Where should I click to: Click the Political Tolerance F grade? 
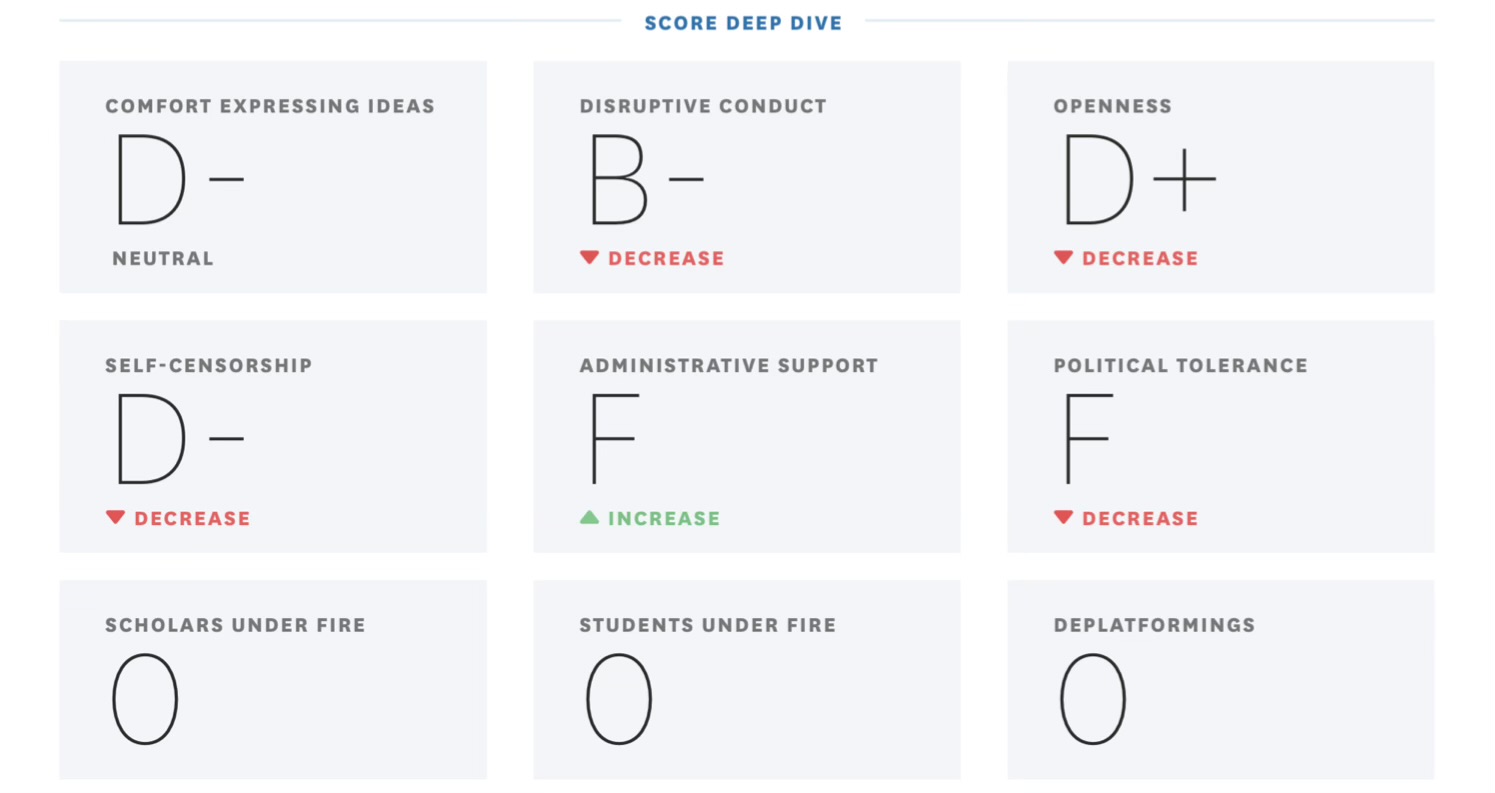tap(1087, 440)
